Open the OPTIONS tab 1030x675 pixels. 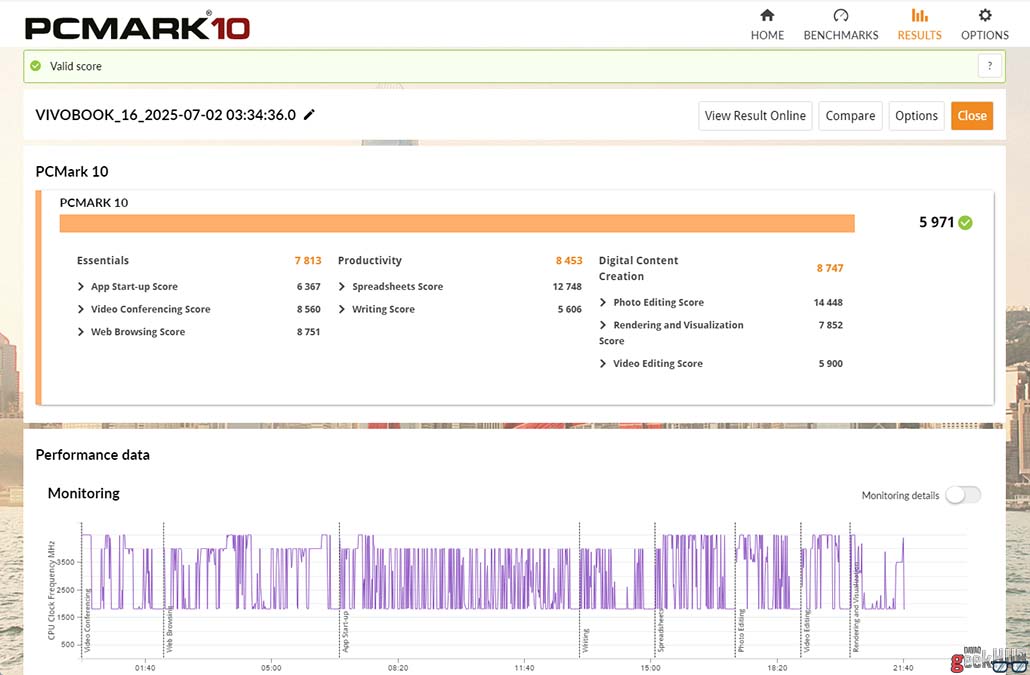pyautogui.click(x=984, y=25)
